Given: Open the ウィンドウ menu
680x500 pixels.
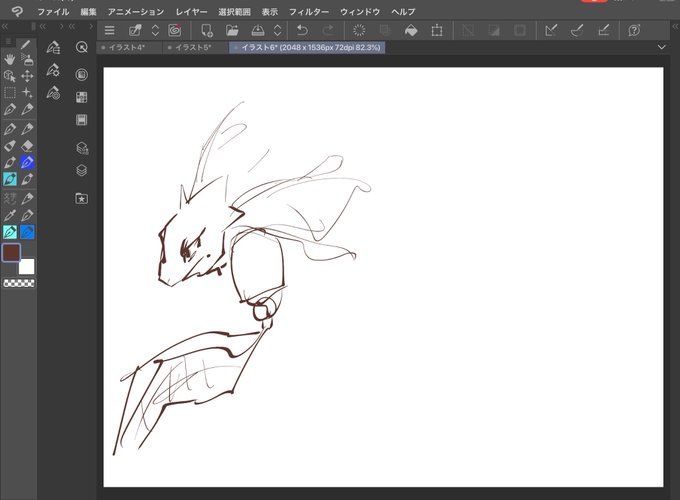Looking at the screenshot, I should (x=360, y=12).
